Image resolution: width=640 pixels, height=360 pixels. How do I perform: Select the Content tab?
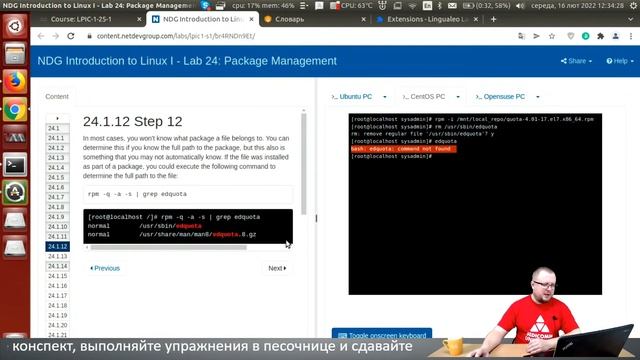coord(57,96)
